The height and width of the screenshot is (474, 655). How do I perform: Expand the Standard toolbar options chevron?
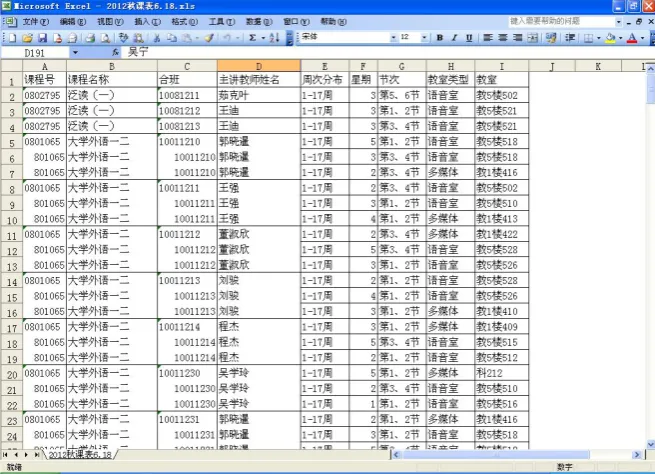289,38
